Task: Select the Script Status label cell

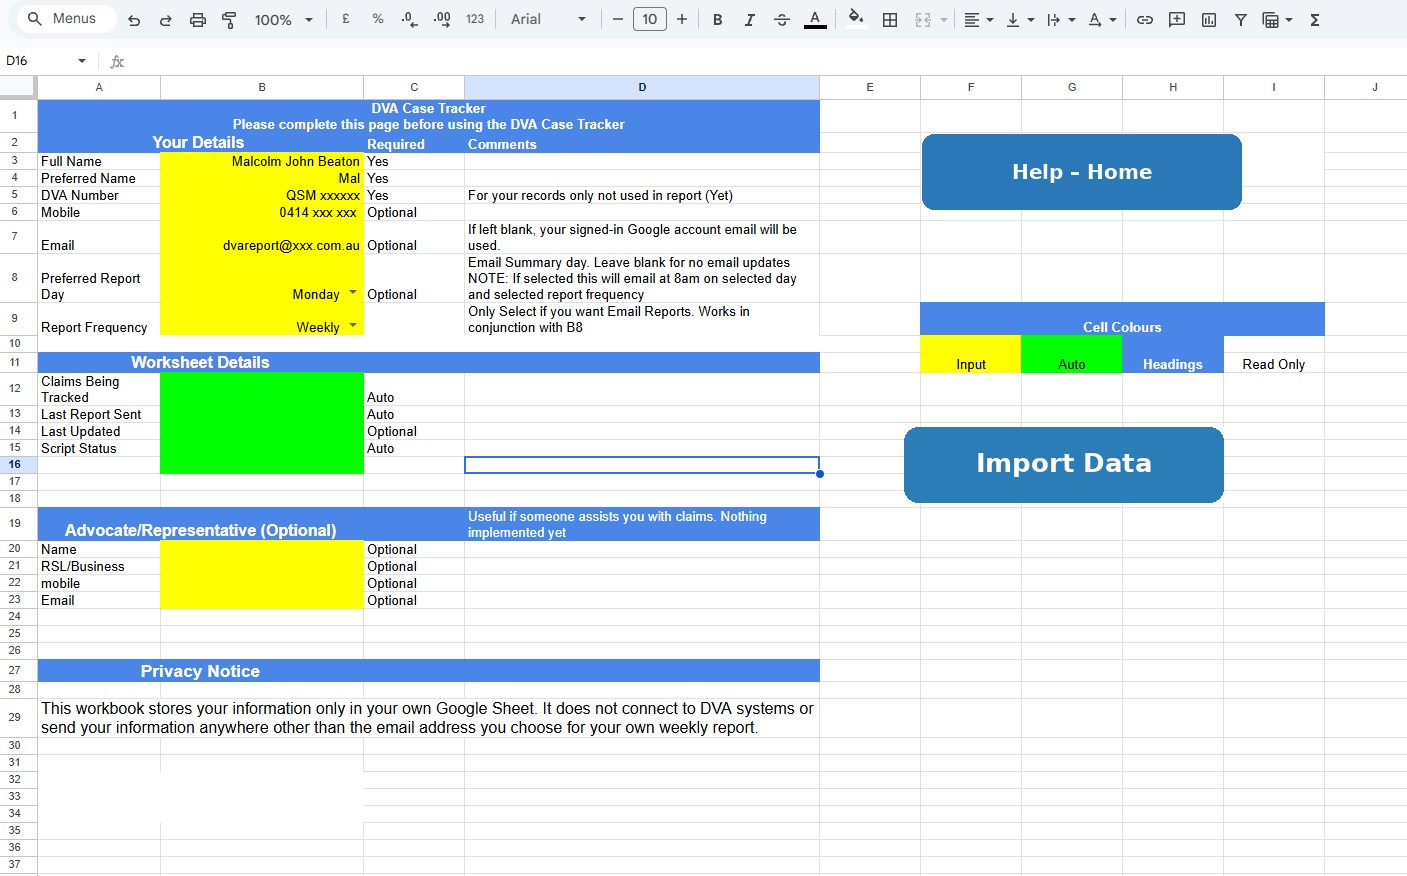Action: pyautogui.click(x=99, y=448)
